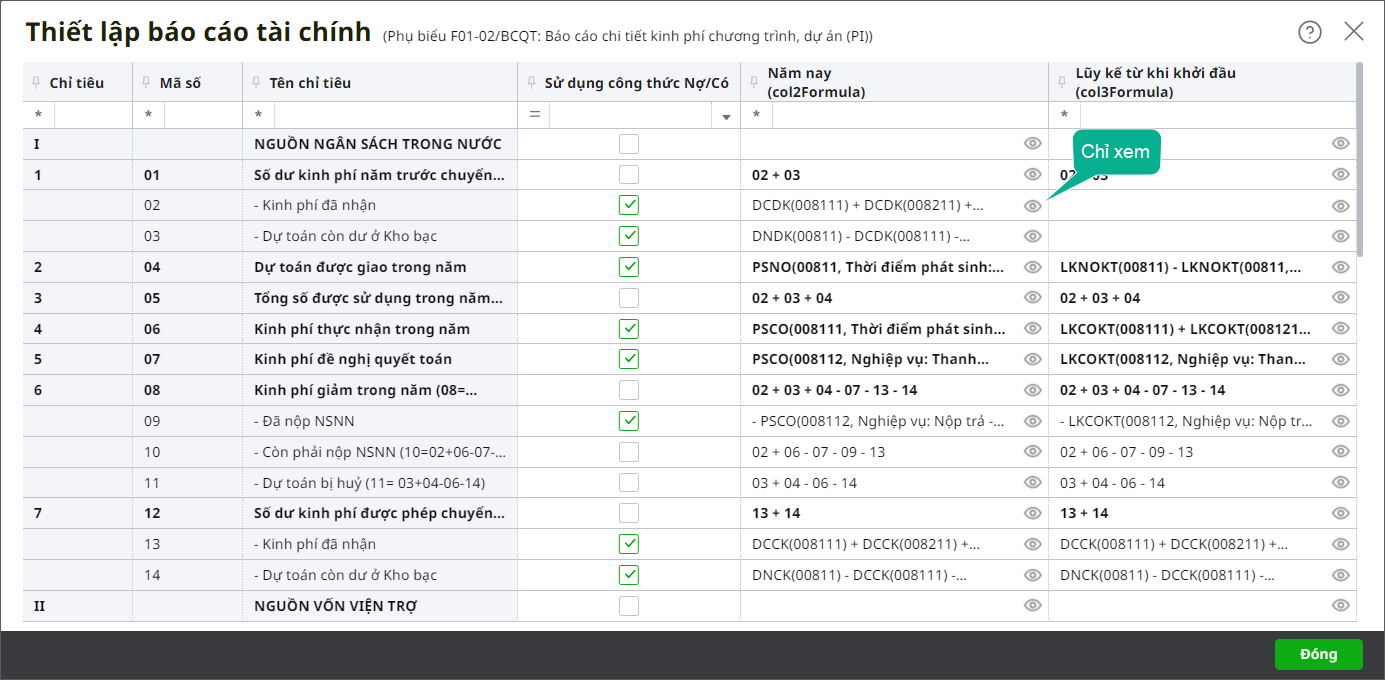
Task: Open filter operator '*' for 'Tên chỉ tiêu'
Action: [x=258, y=116]
